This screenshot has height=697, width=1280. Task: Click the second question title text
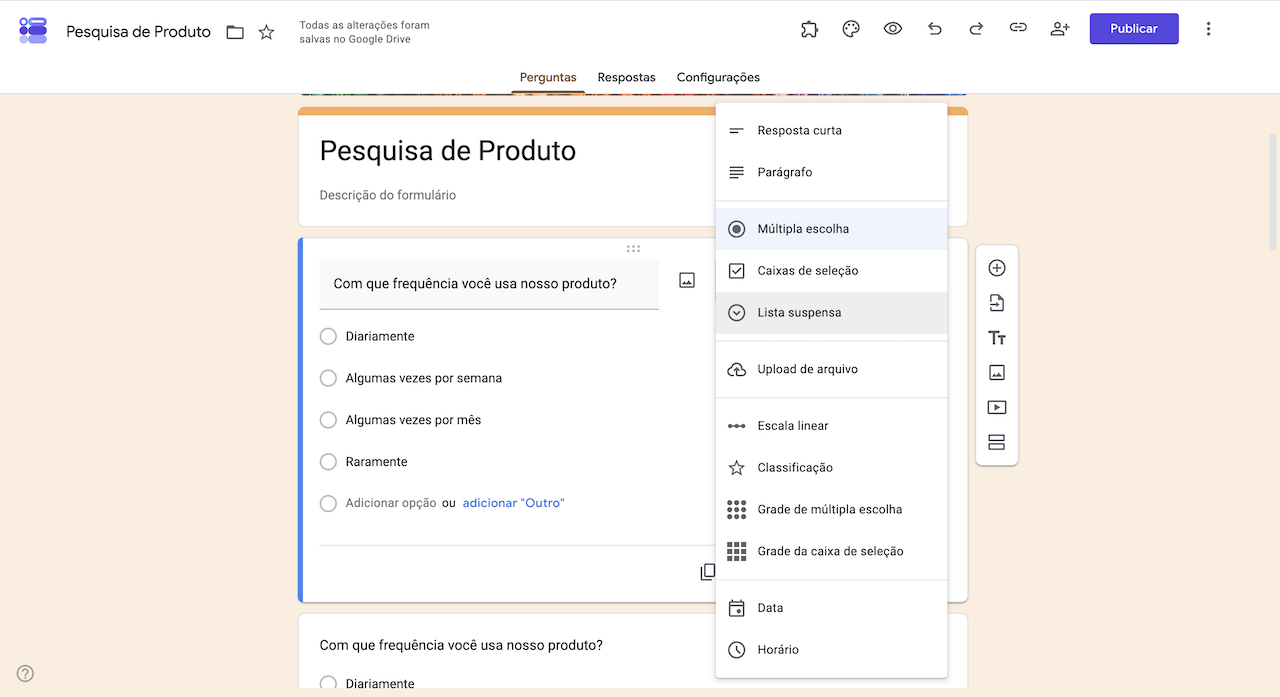[x=461, y=645]
